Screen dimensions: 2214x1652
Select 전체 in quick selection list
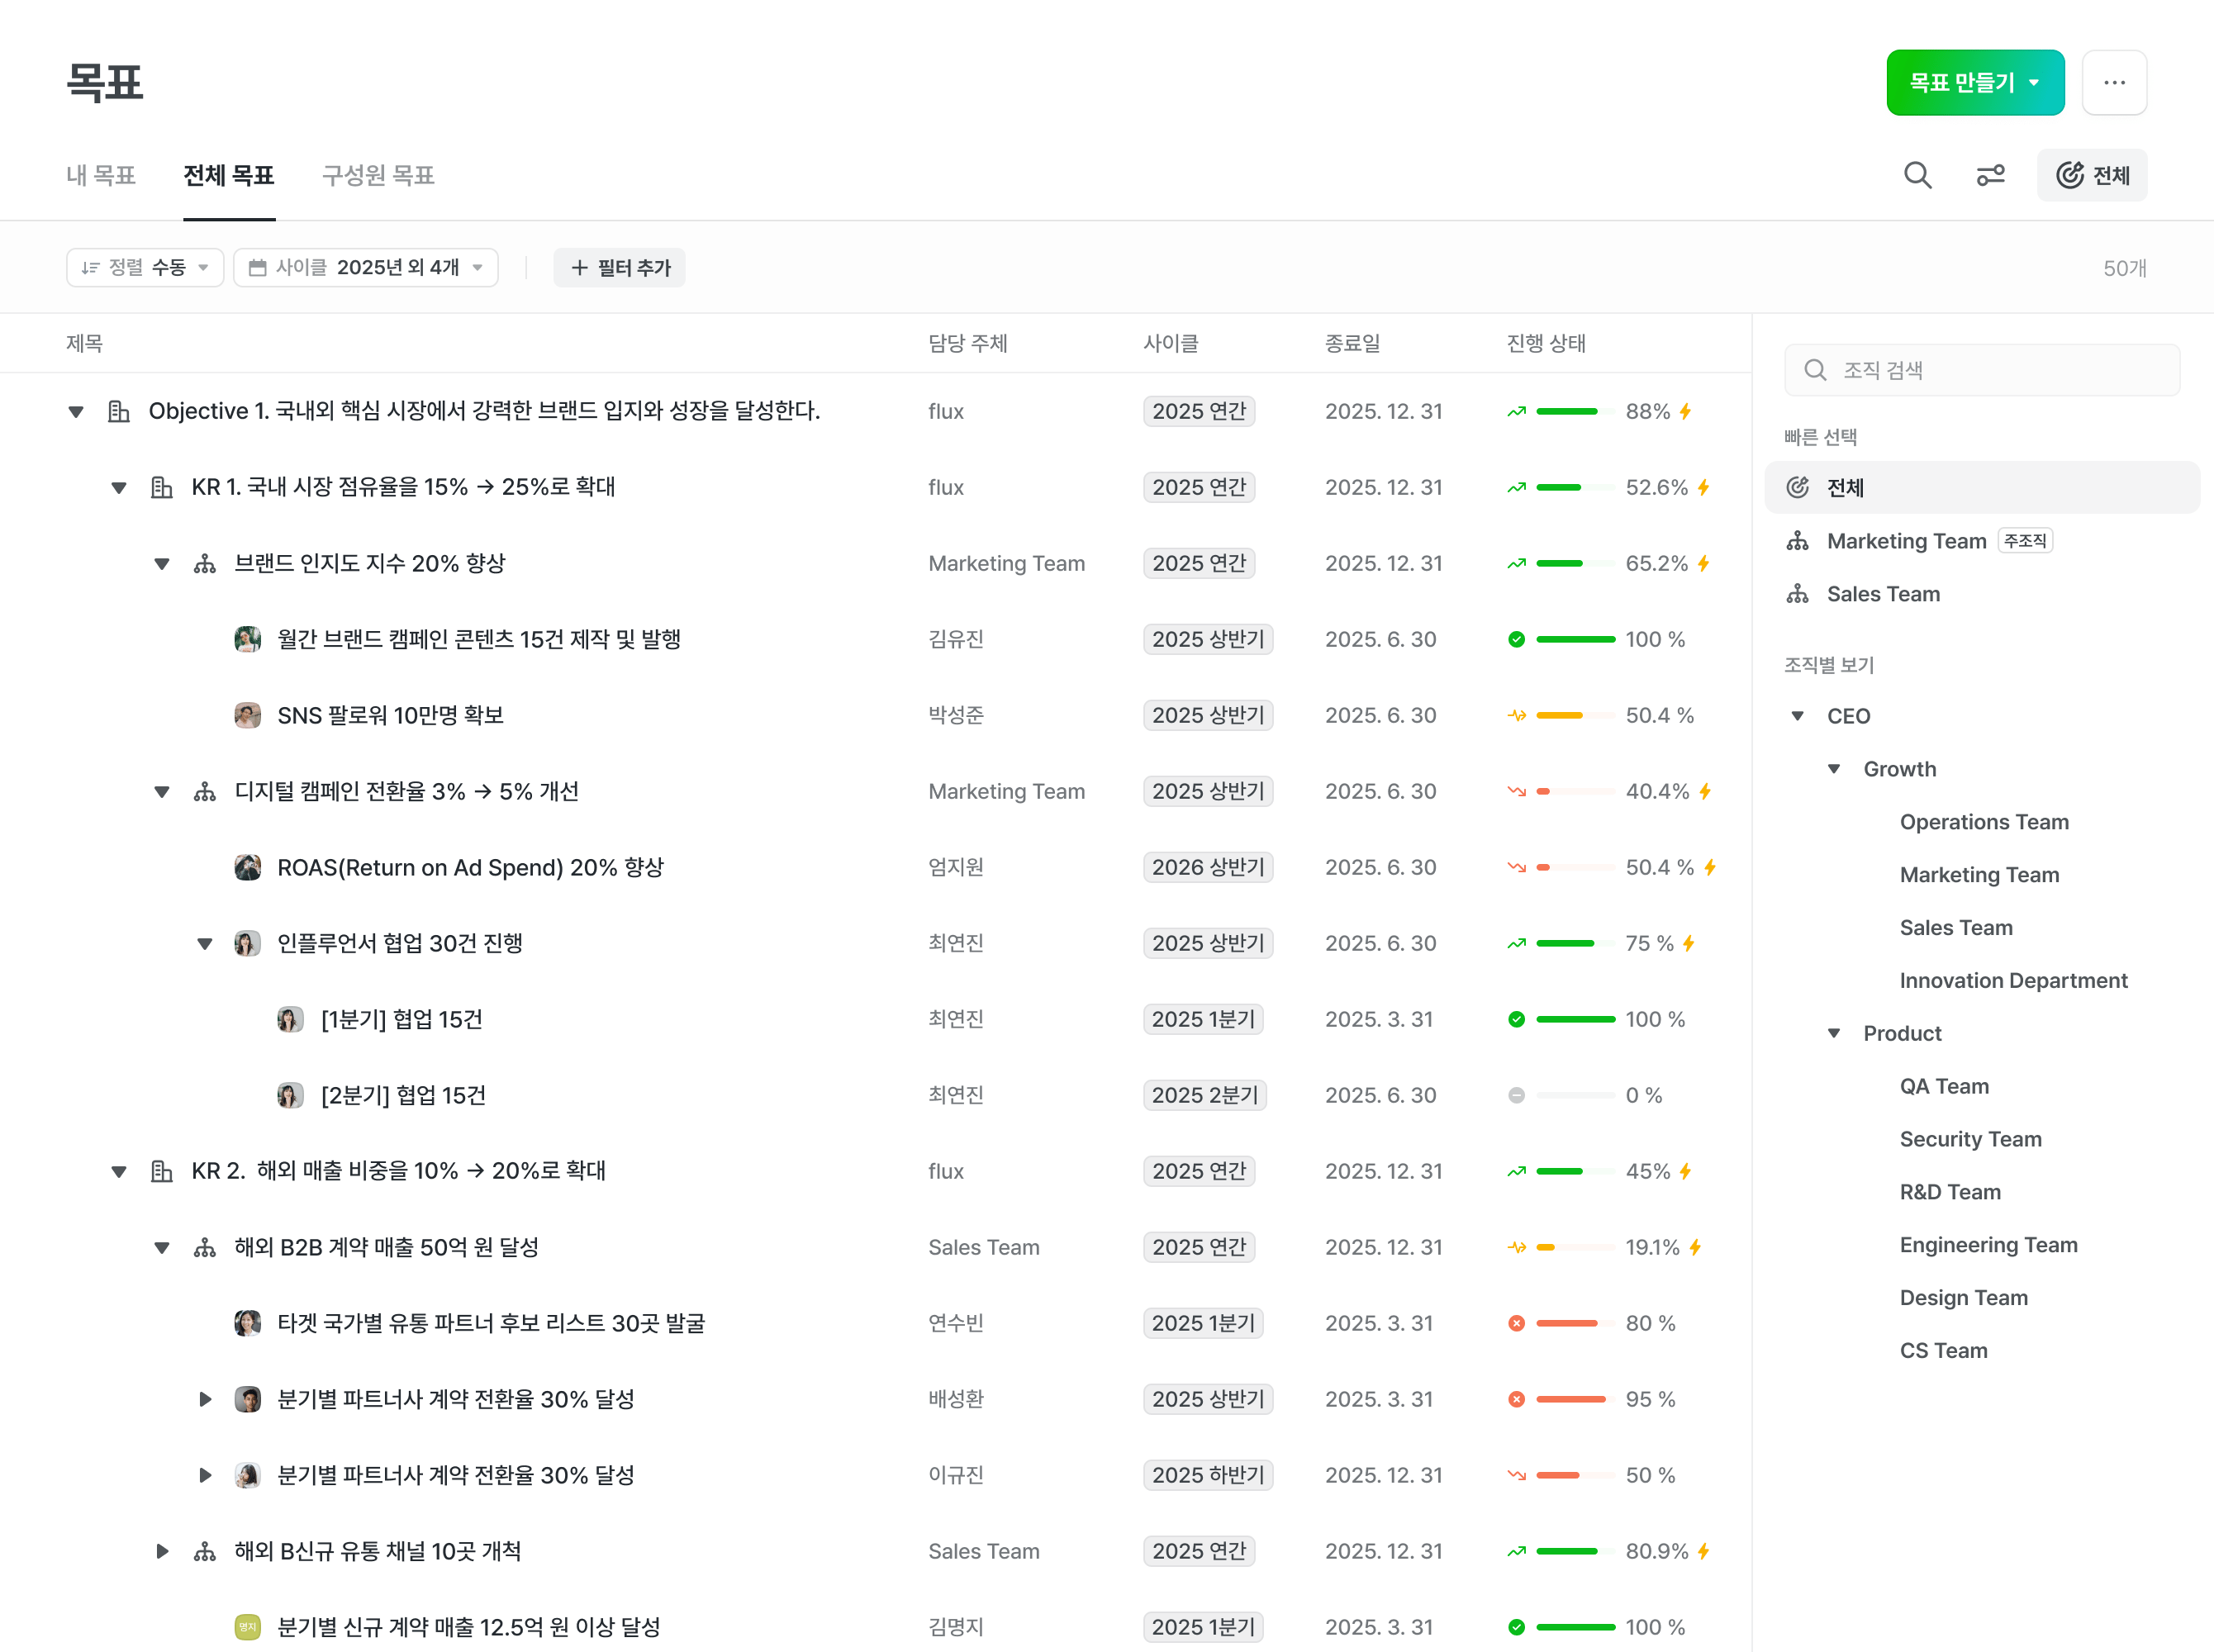tap(1845, 487)
